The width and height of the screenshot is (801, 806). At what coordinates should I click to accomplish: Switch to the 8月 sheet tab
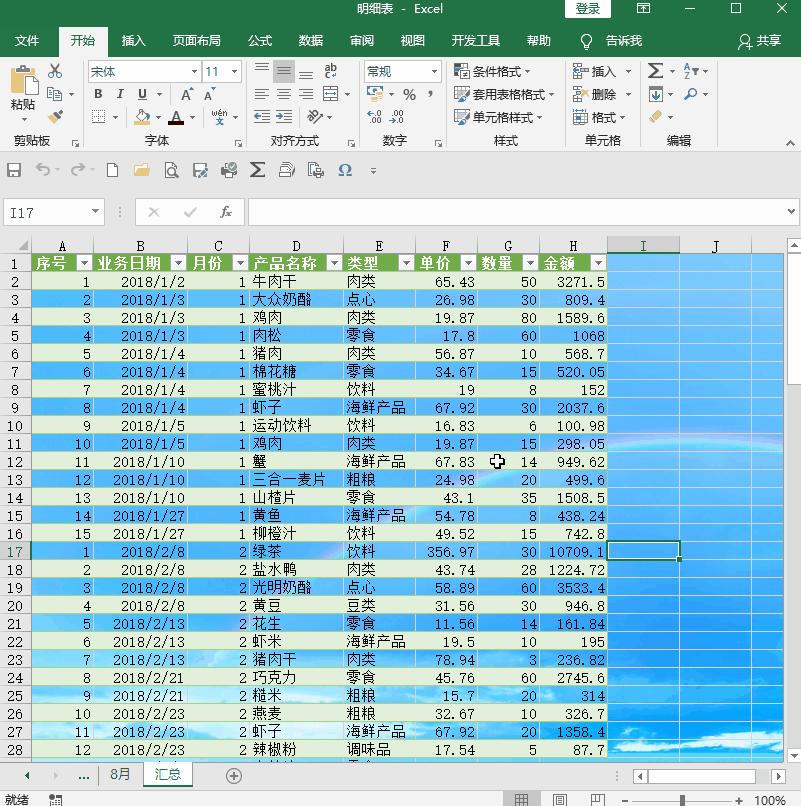click(x=119, y=775)
